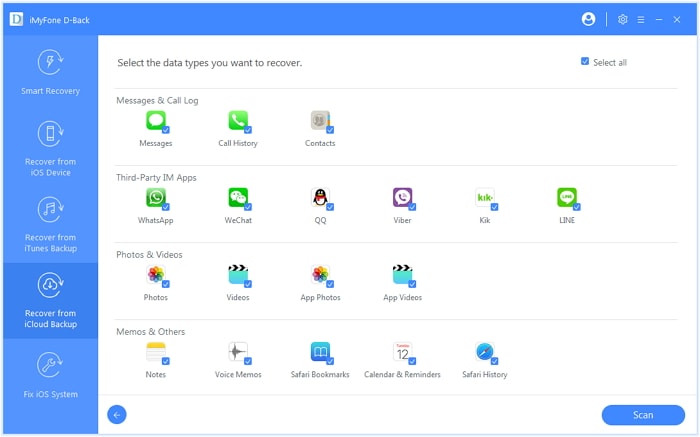This screenshot has height=437, width=700.
Task: Click the WhatsApp icon
Action: coord(156,197)
